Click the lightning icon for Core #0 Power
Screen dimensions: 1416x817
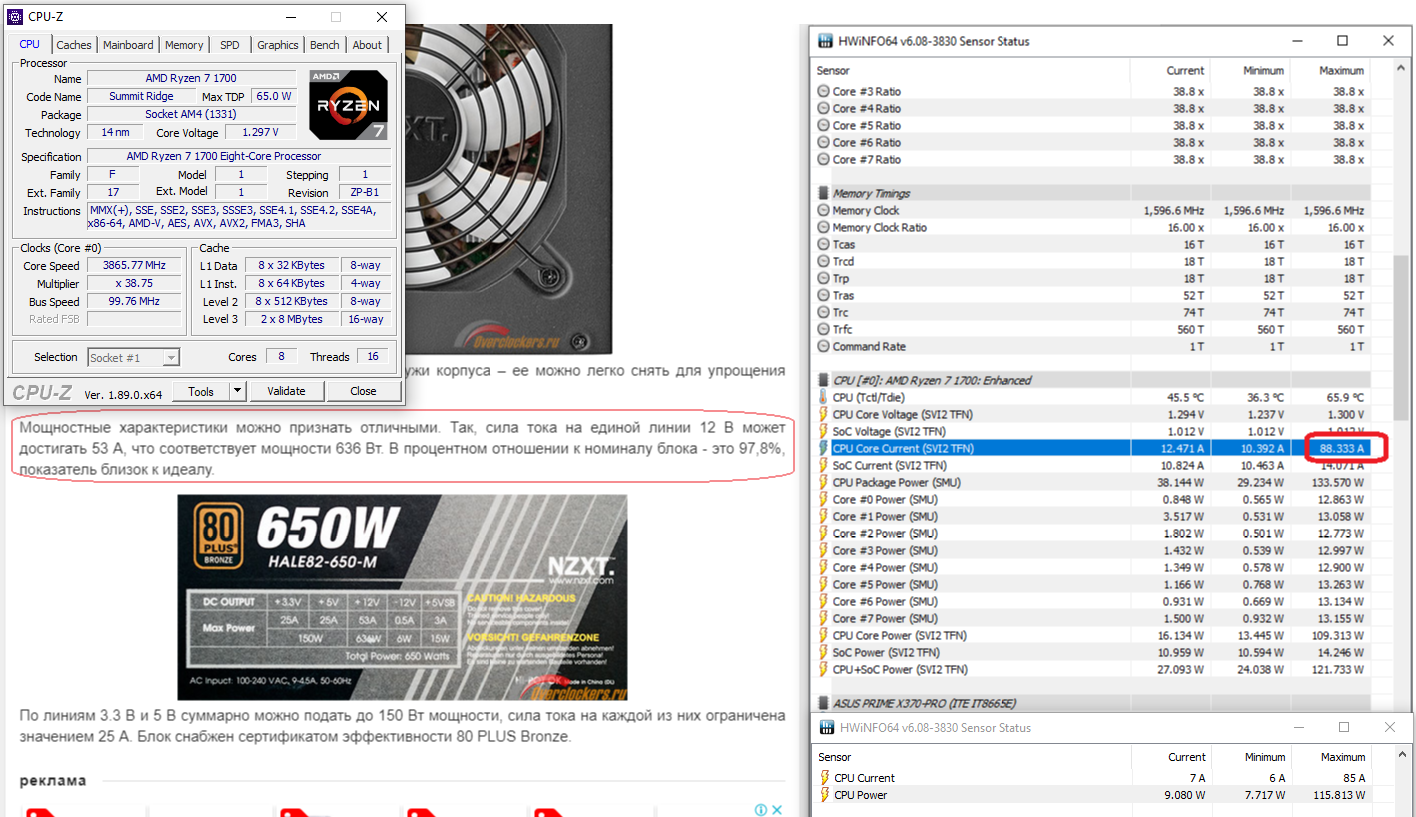[823, 500]
